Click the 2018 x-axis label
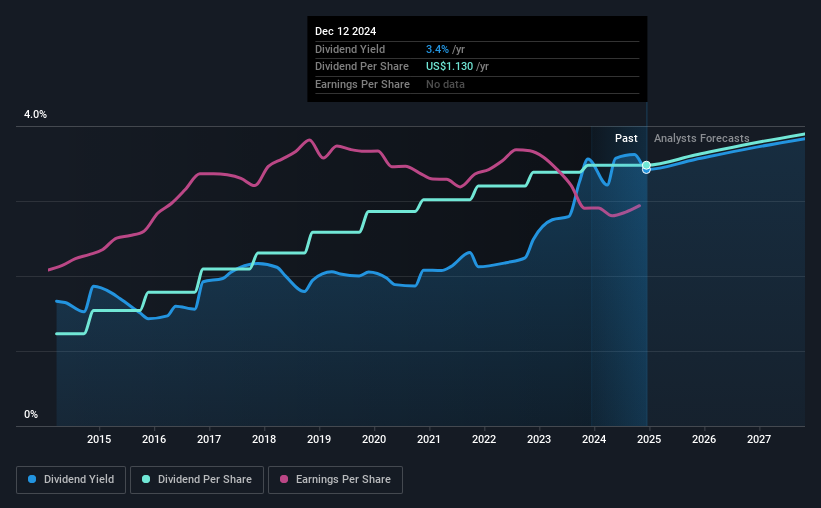Image resolution: width=821 pixels, height=508 pixels. [x=264, y=439]
